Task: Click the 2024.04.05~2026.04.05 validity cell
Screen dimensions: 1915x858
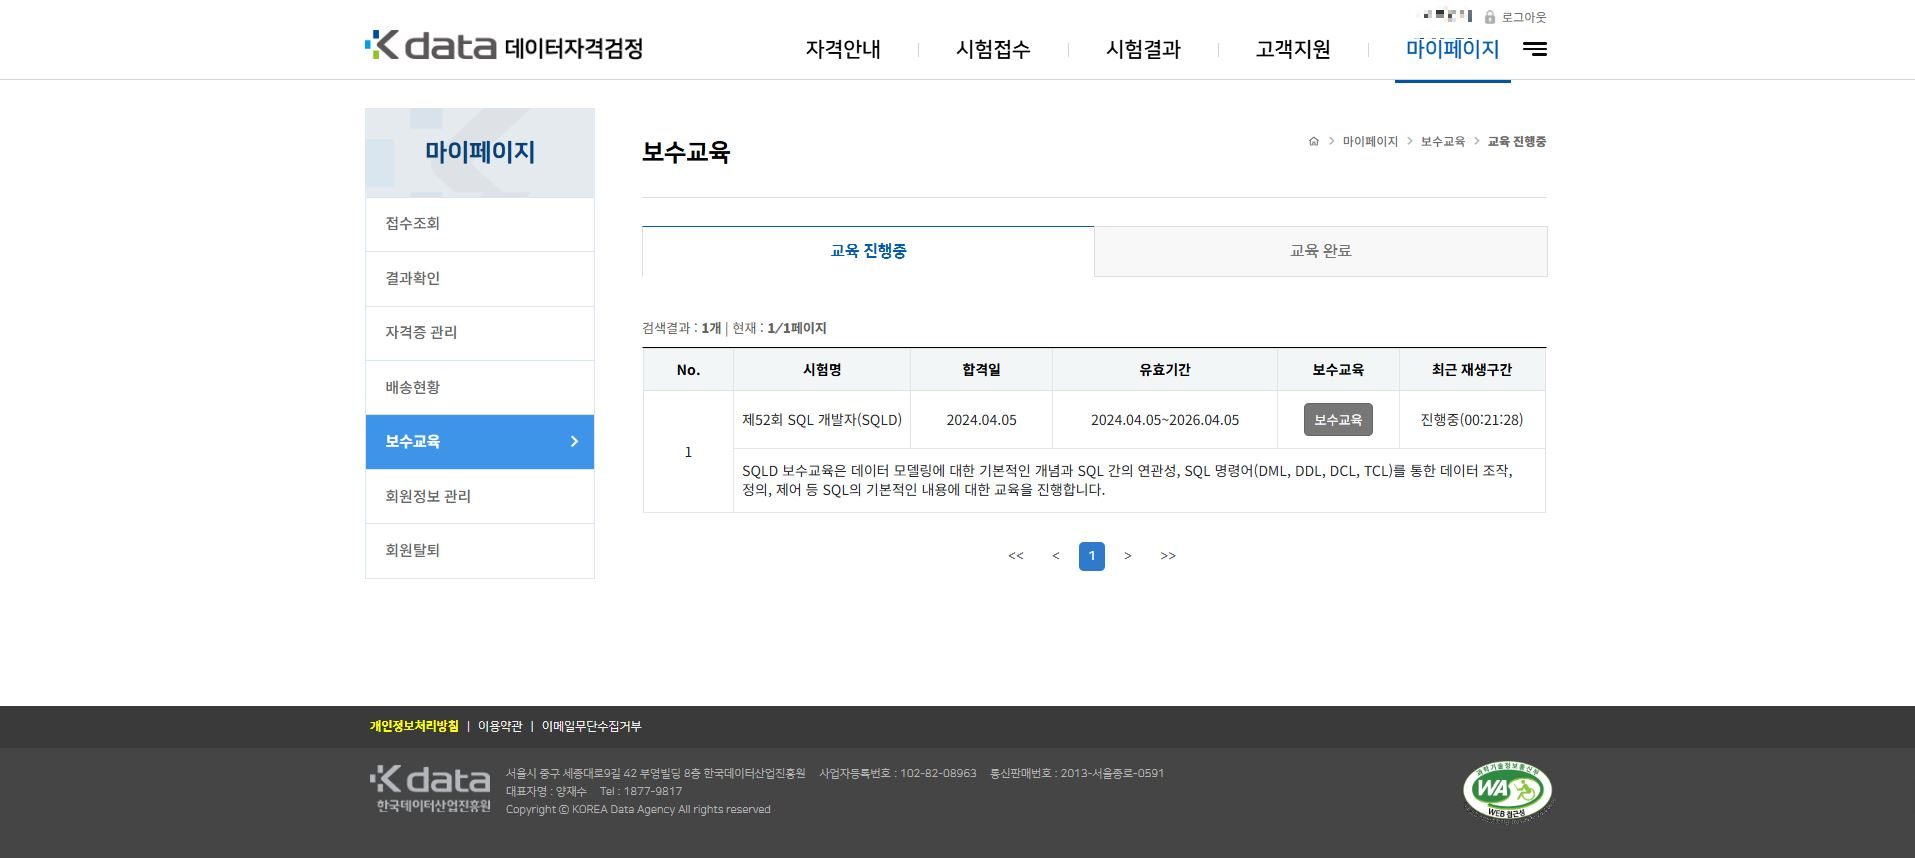Action: pos(1165,420)
